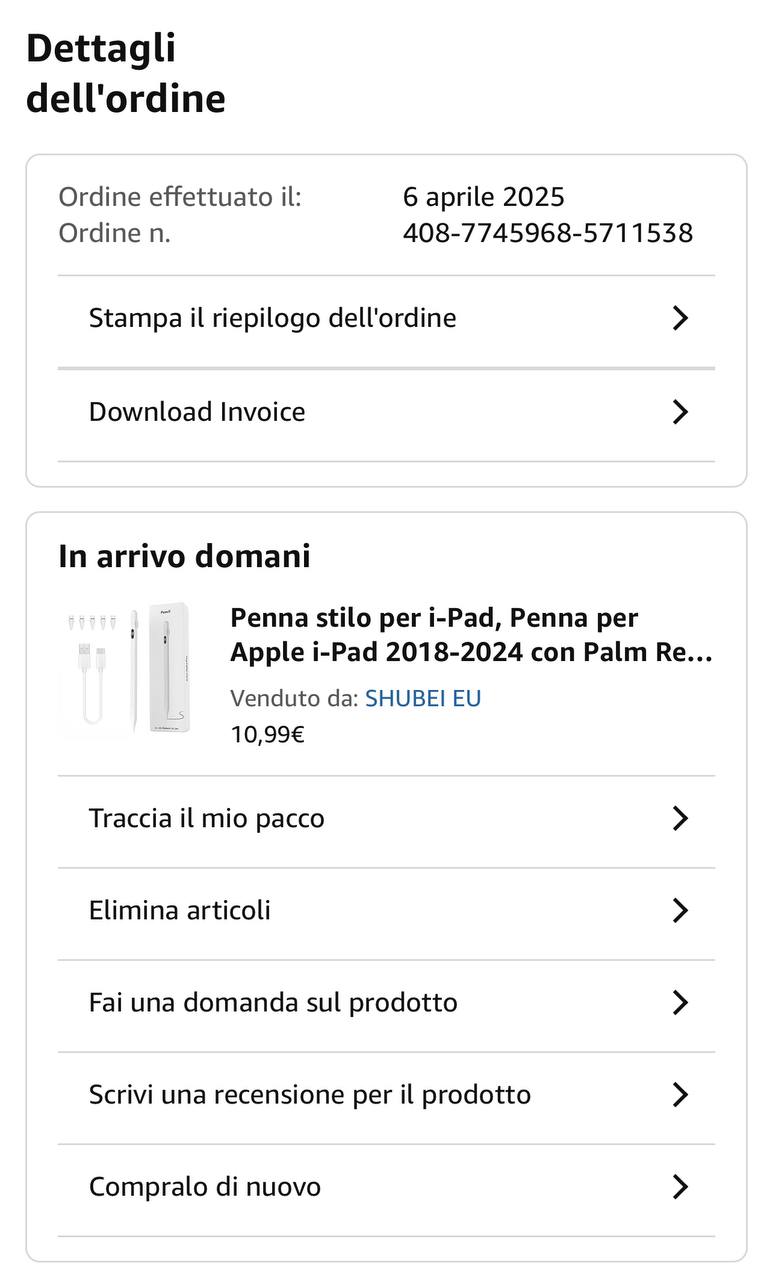Open Scrivi una recensione per il prodotto

(x=309, y=1094)
